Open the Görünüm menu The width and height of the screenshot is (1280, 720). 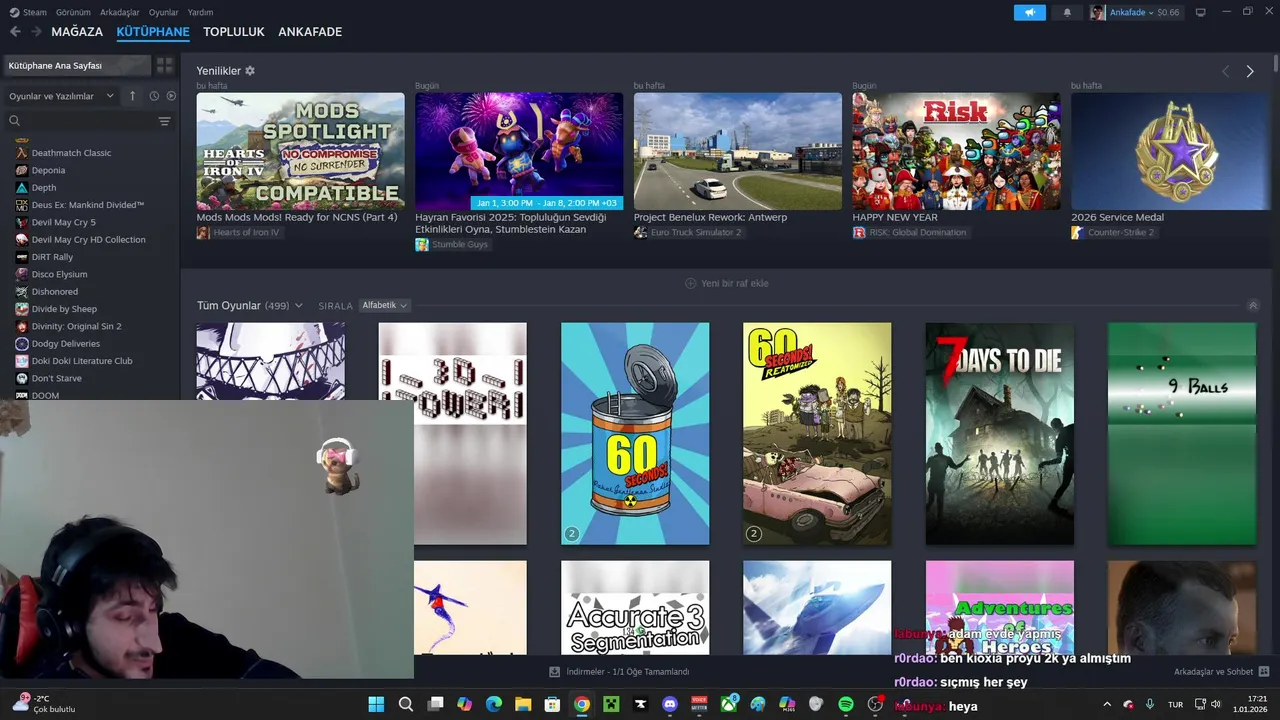[x=73, y=12]
